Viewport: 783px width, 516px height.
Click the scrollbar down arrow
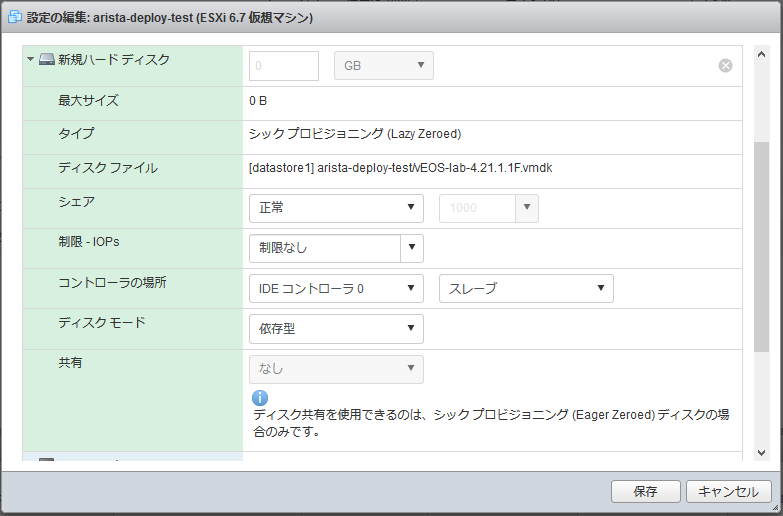pyautogui.click(x=761, y=453)
